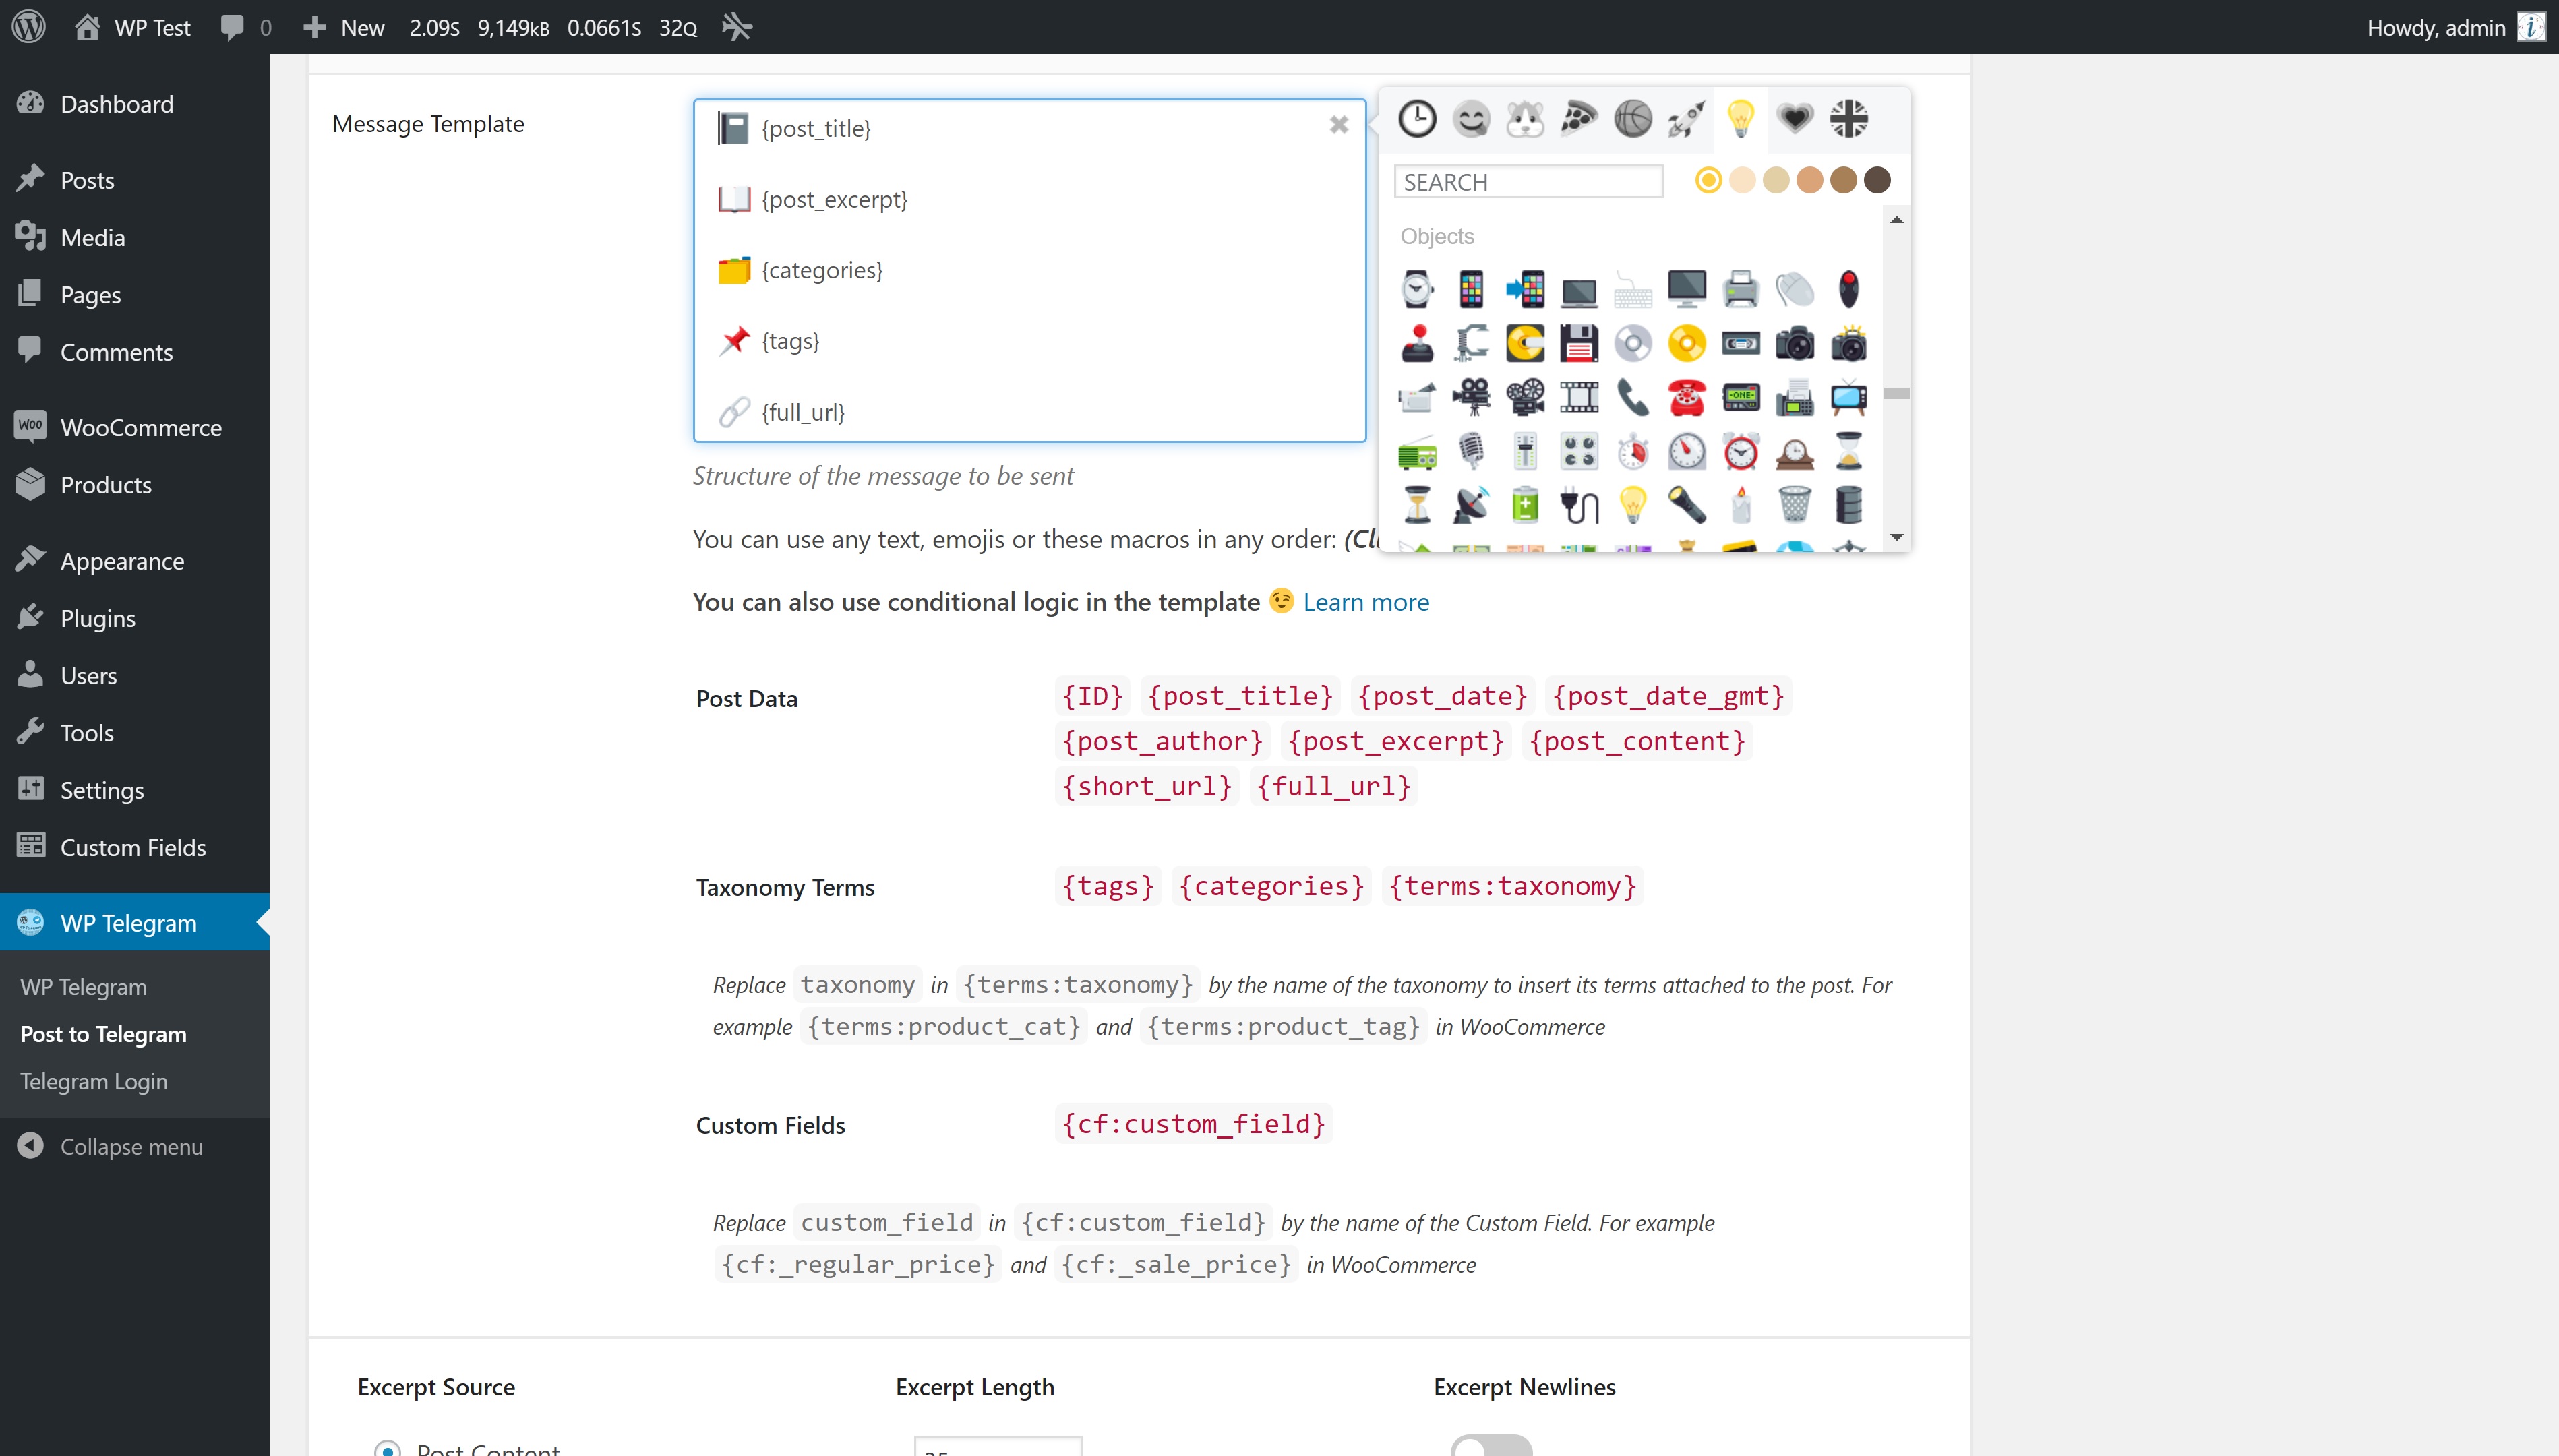
Task: Click the Learn more link
Action: pyautogui.click(x=1365, y=602)
